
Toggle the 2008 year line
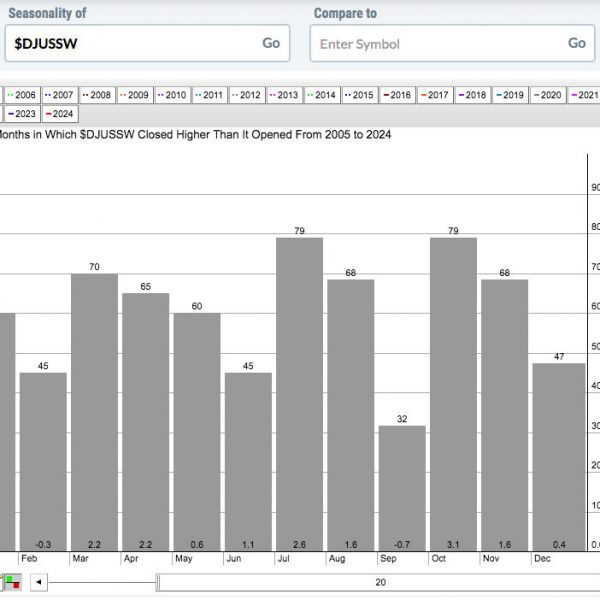97,95
